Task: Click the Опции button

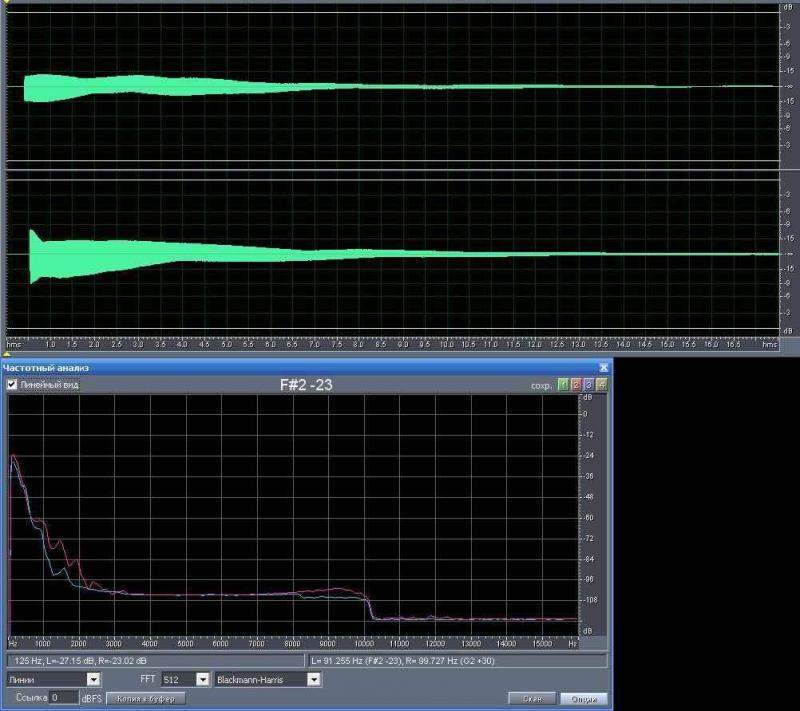Action: tap(584, 699)
